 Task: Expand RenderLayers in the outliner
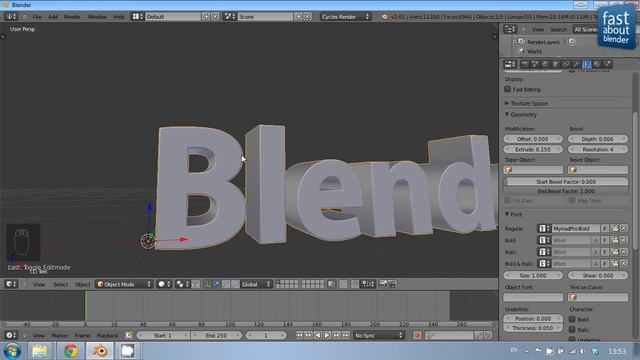514,42
